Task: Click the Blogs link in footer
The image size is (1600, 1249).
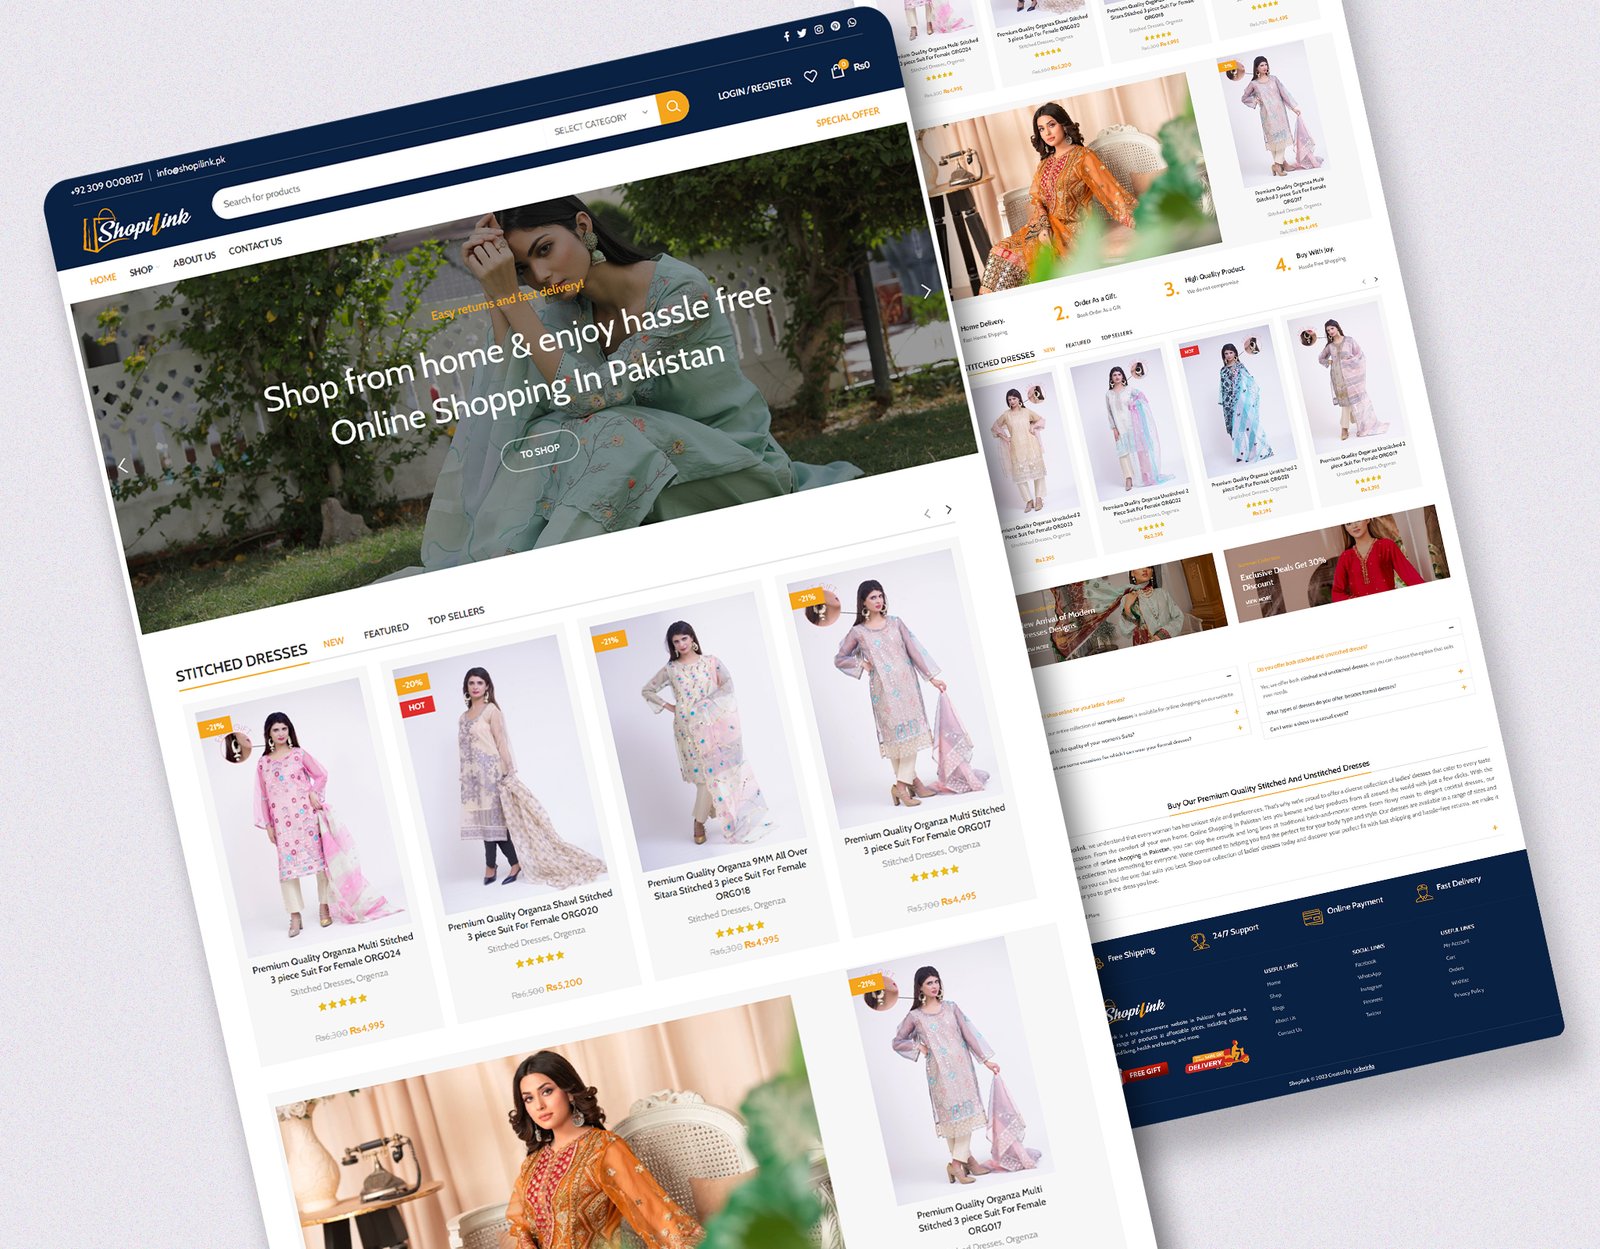Action: 1278,1008
